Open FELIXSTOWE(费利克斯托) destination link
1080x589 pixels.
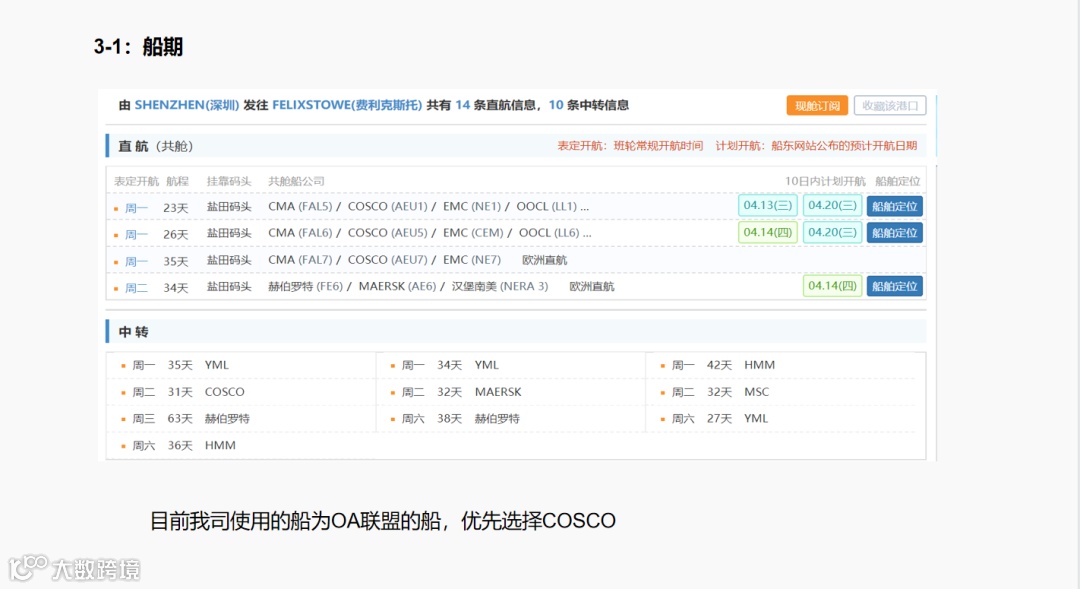[347, 105]
